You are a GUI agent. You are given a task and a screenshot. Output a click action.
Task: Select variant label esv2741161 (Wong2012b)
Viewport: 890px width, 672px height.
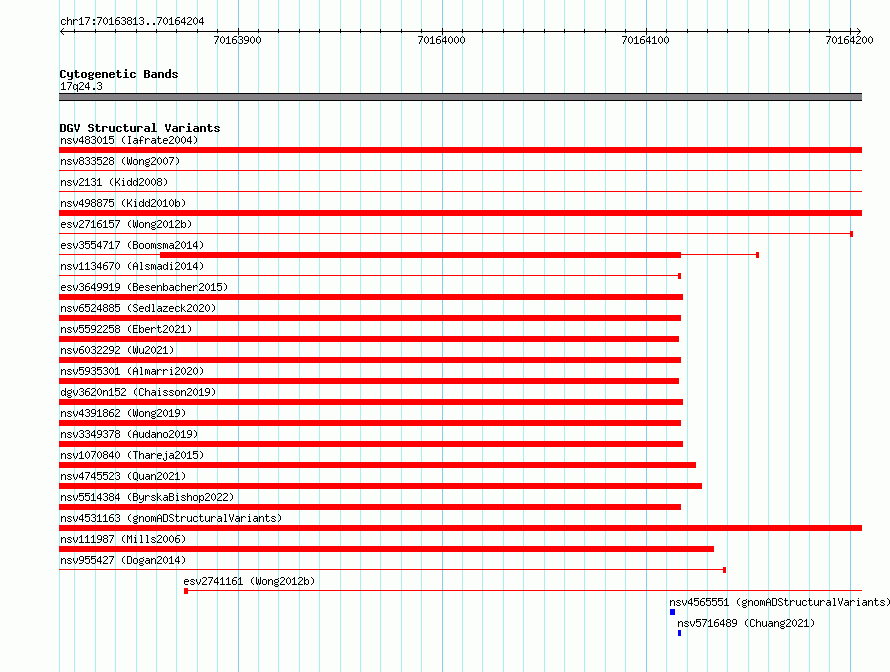[249, 581]
